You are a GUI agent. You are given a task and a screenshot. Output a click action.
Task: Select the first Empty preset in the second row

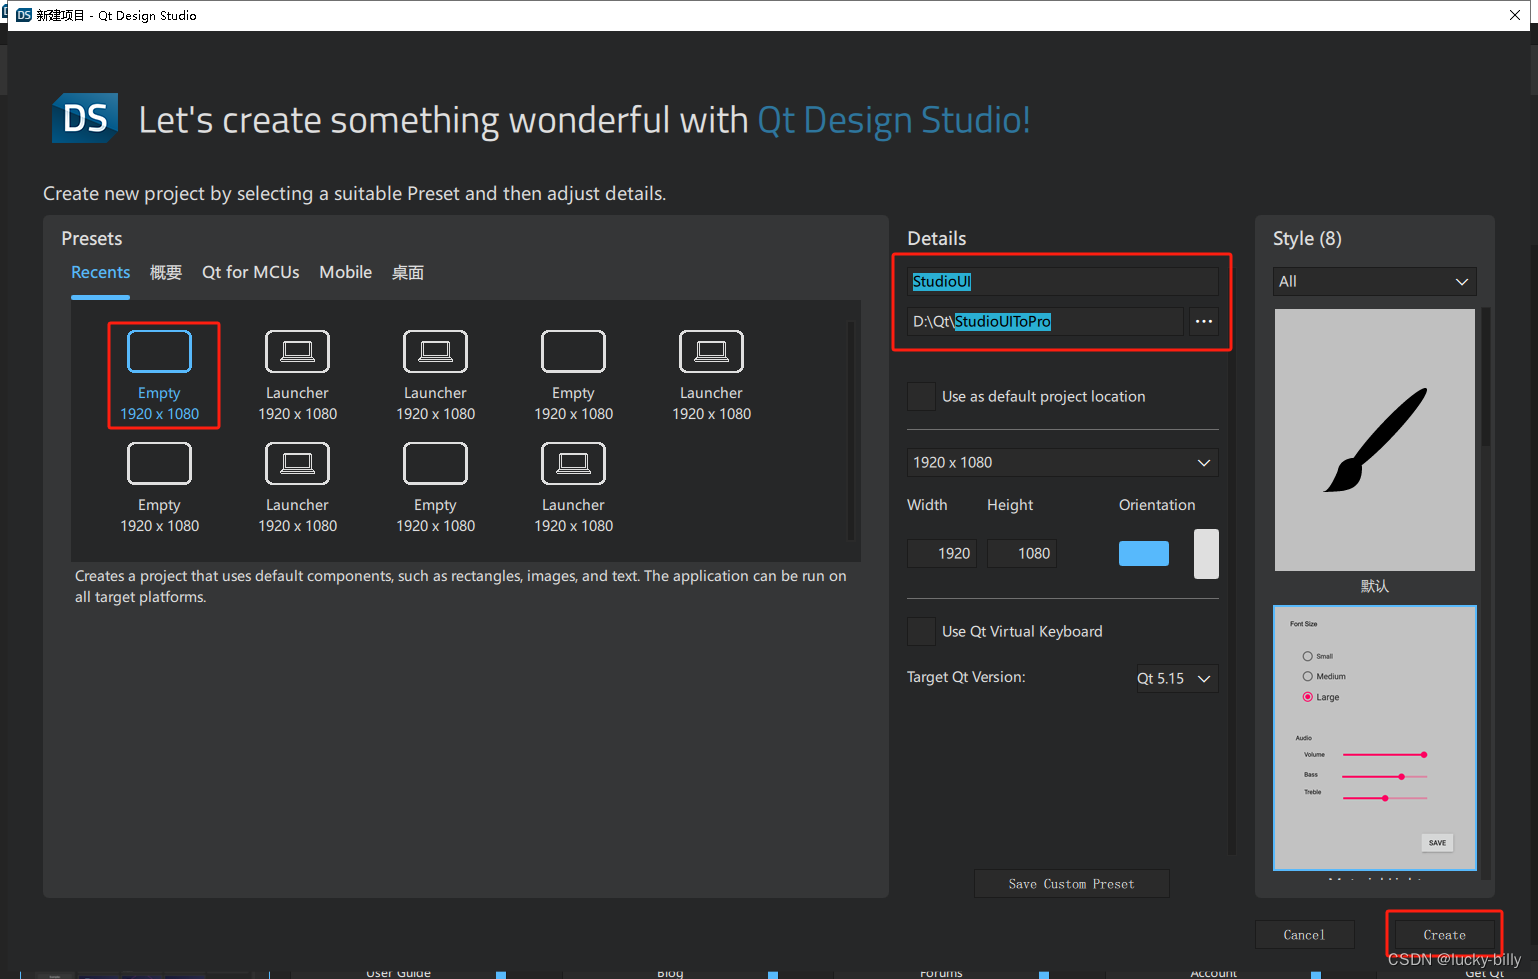(160, 488)
